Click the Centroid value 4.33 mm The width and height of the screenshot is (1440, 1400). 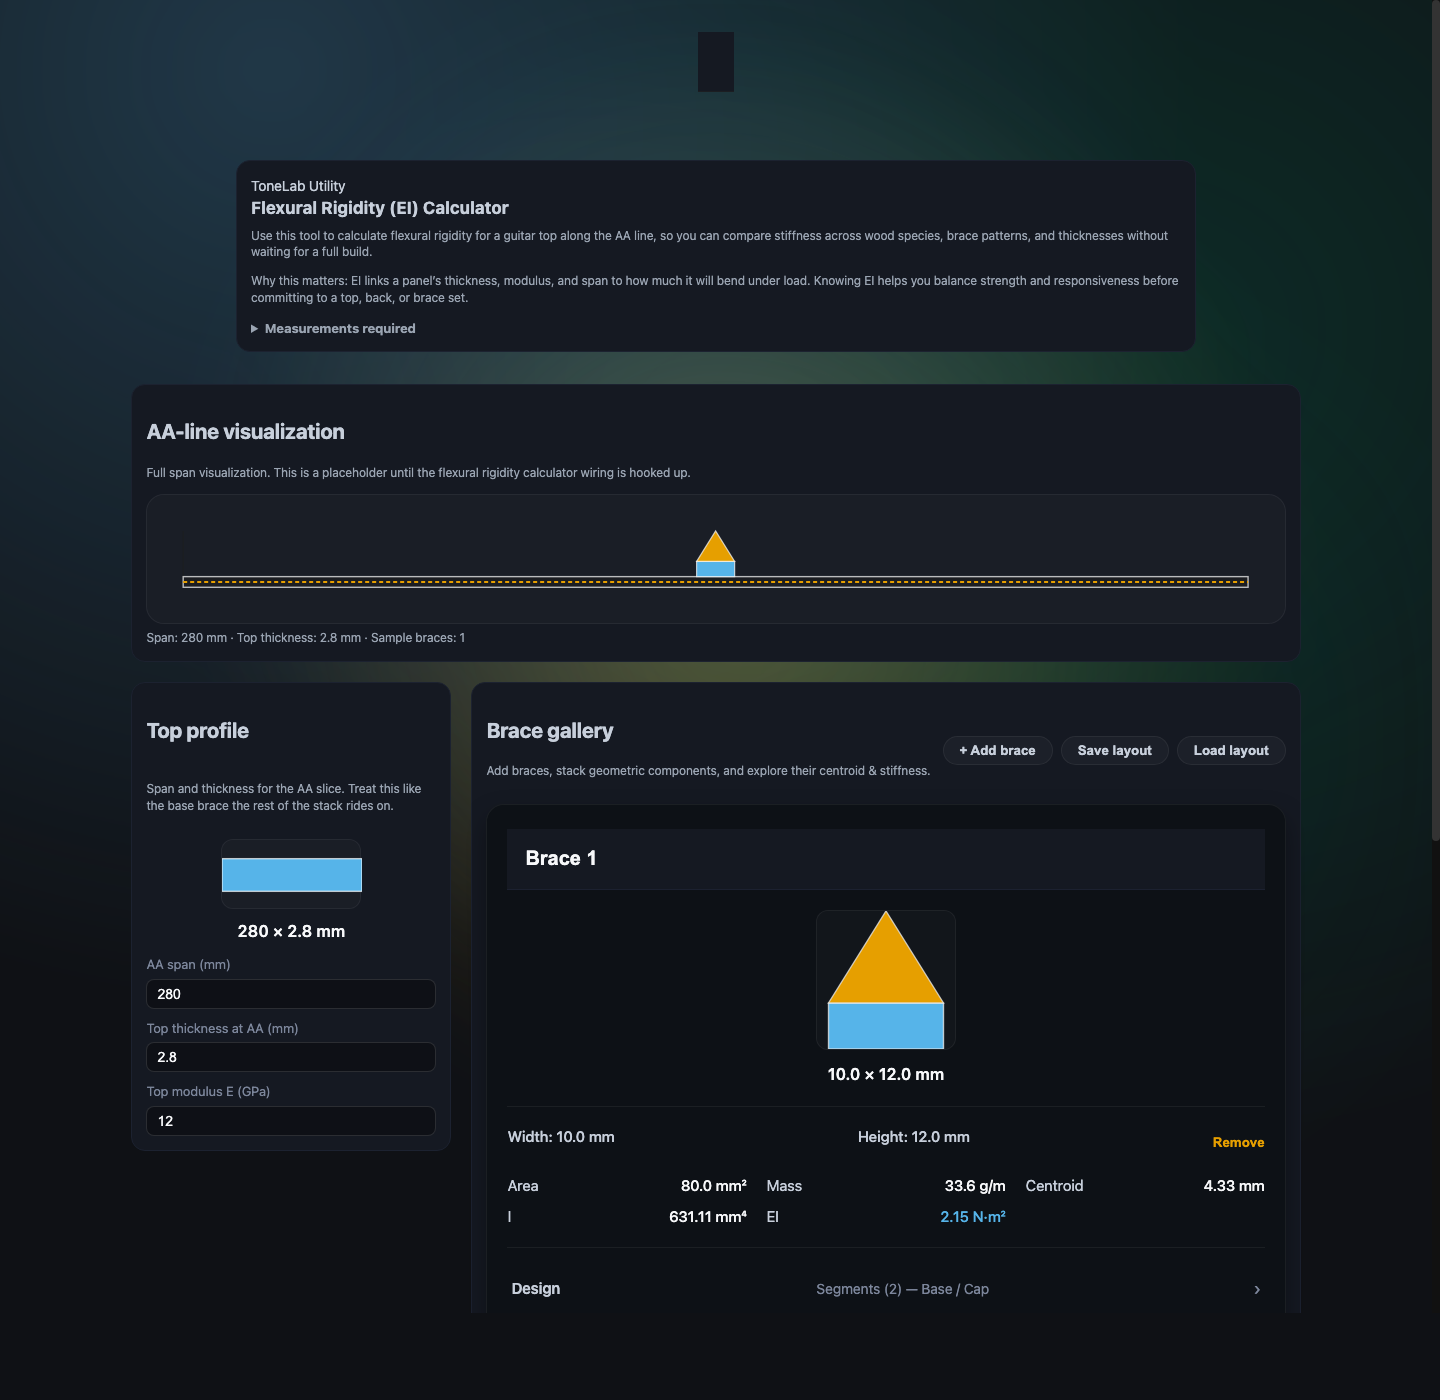pos(1233,1186)
